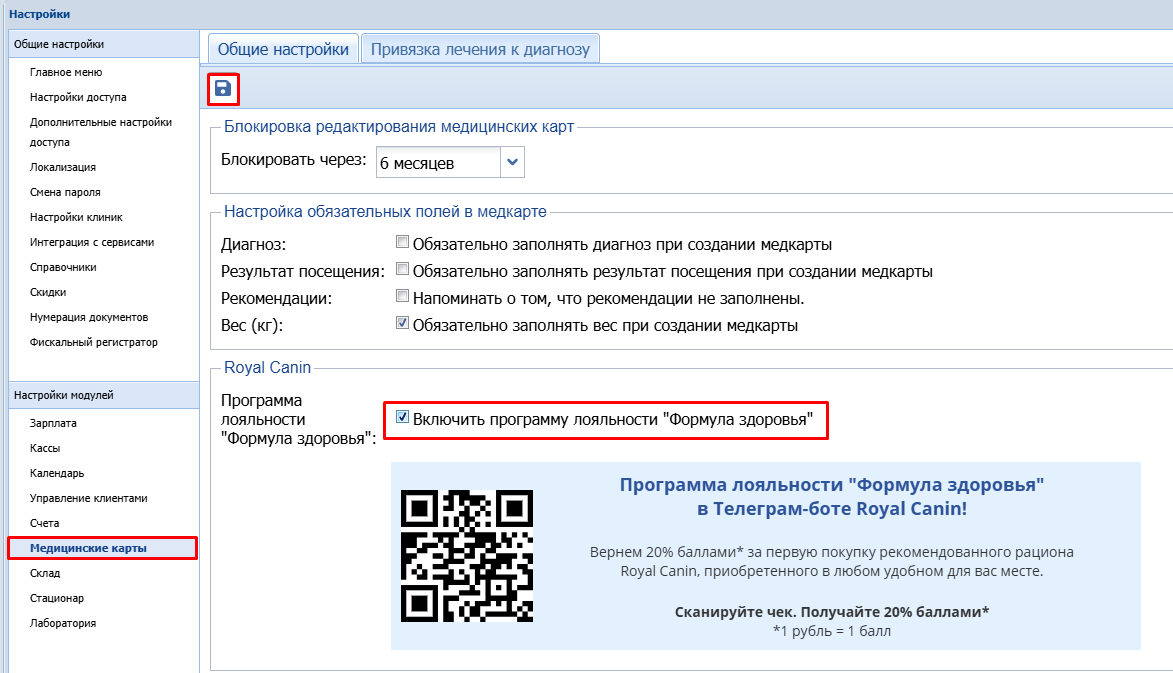The width and height of the screenshot is (1173, 673).
Task: Switch to 'Привязка лечения к диагнозу' tab
Action: pos(480,49)
